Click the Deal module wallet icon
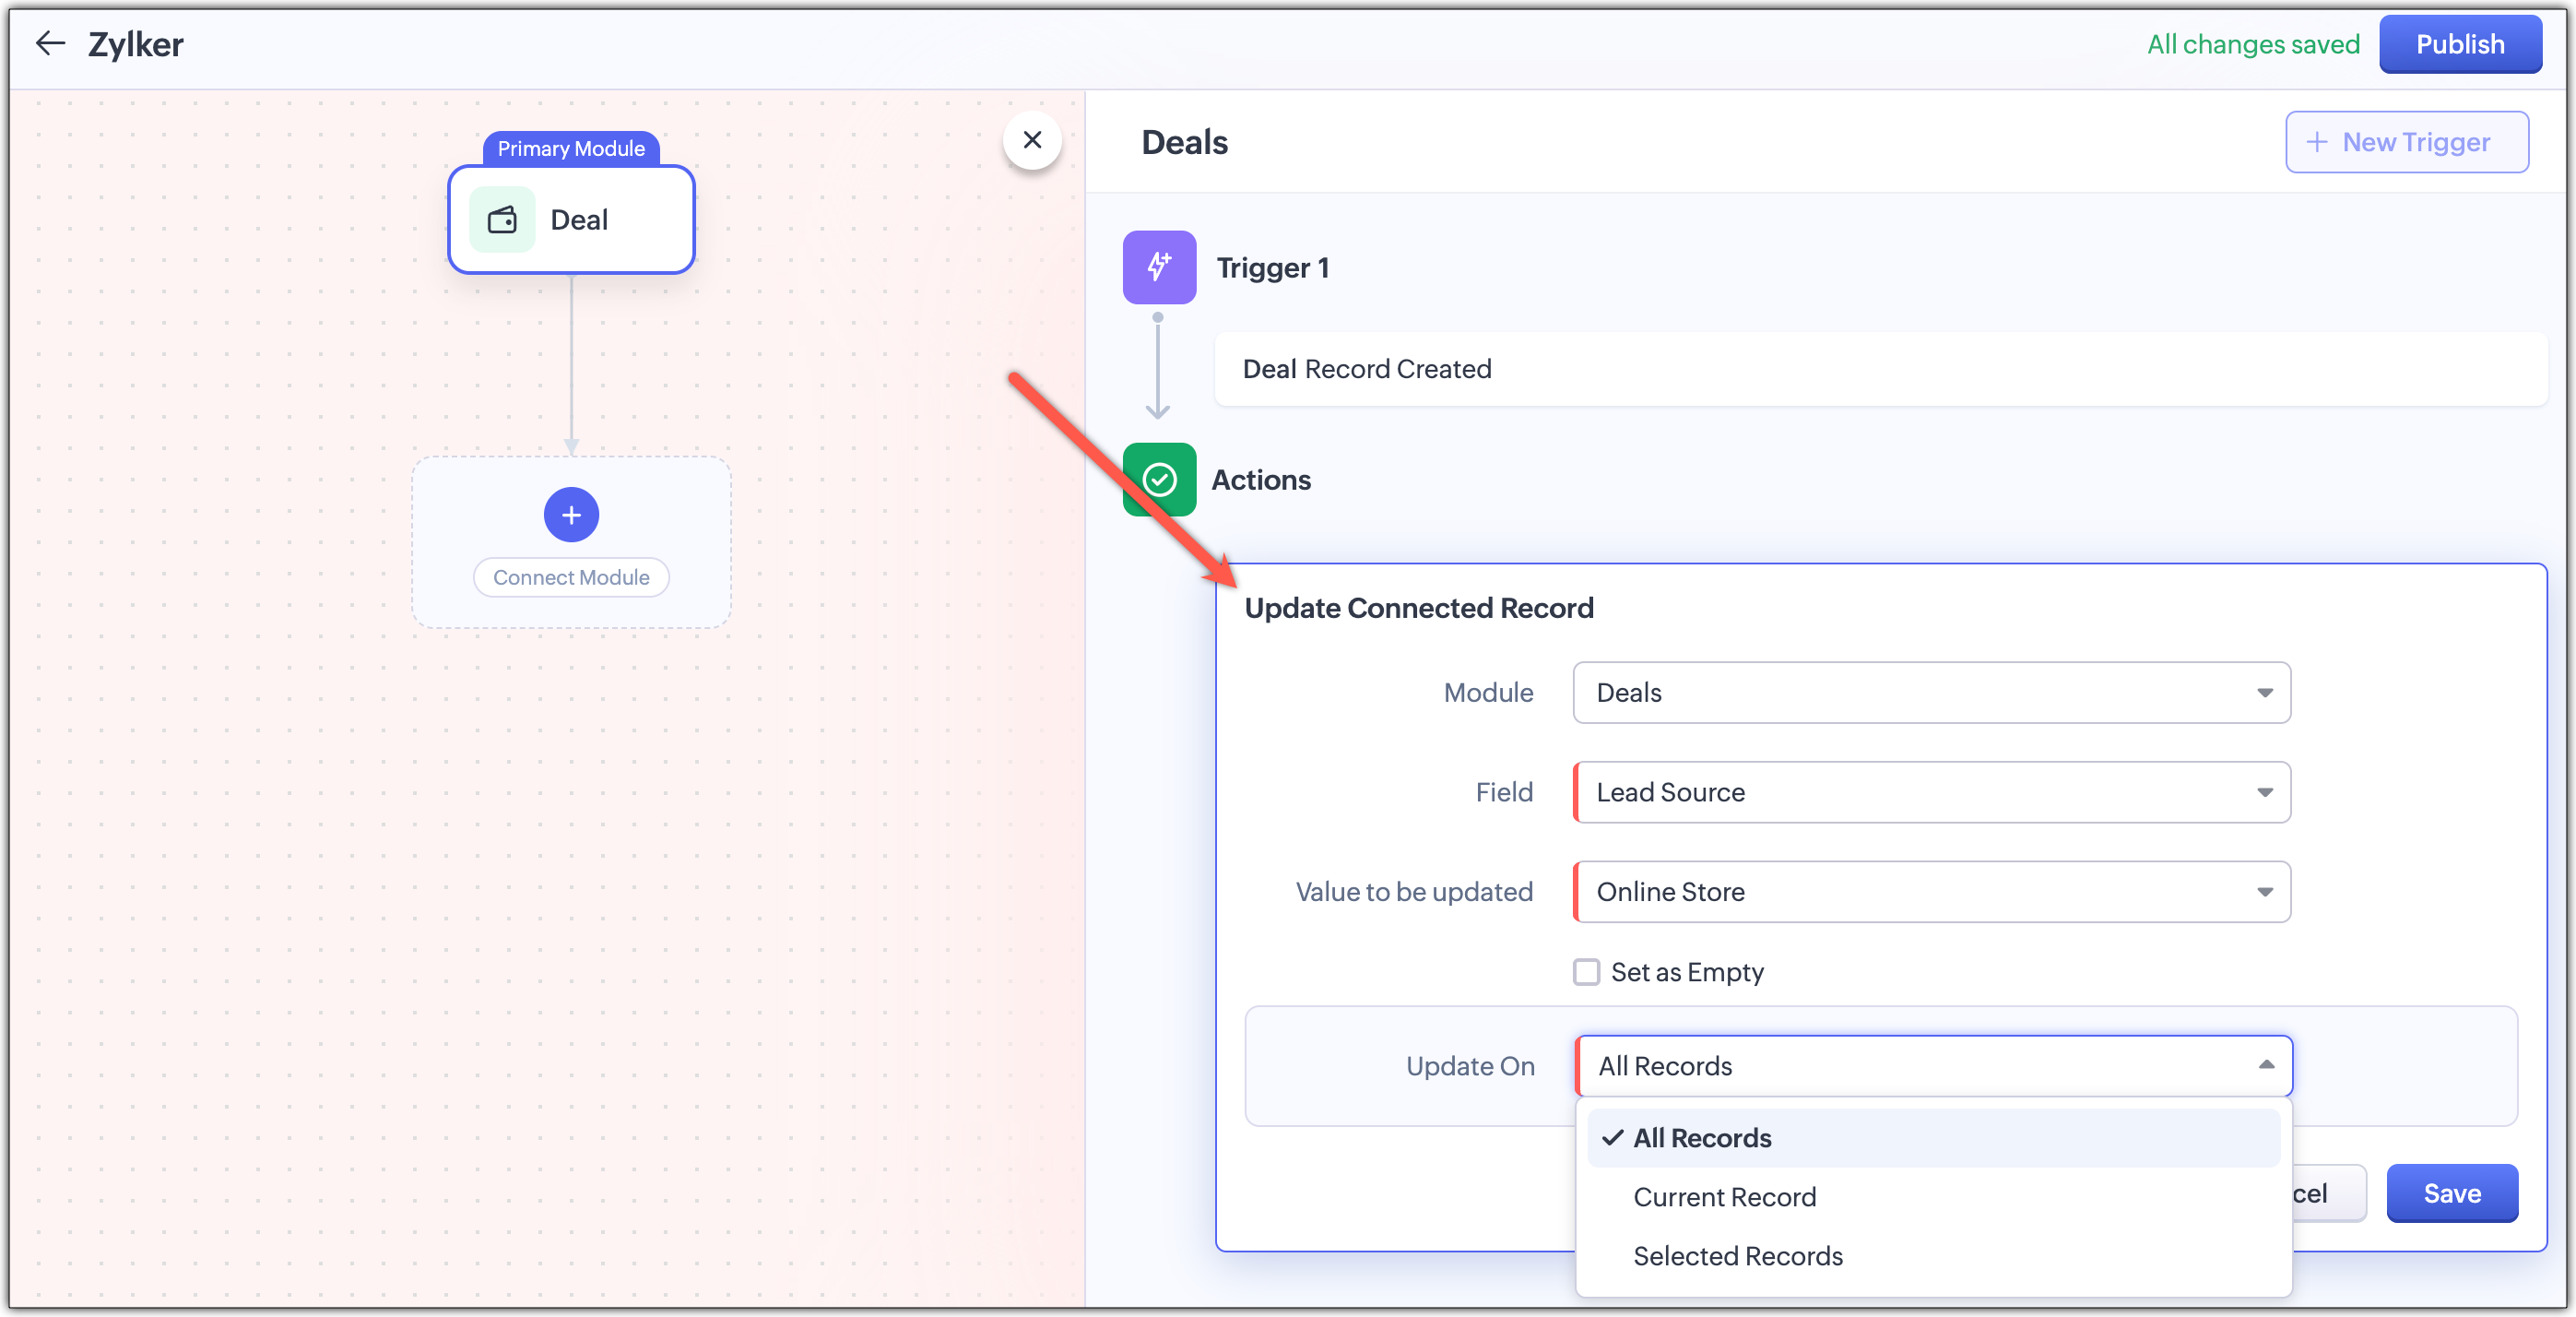 (x=502, y=220)
